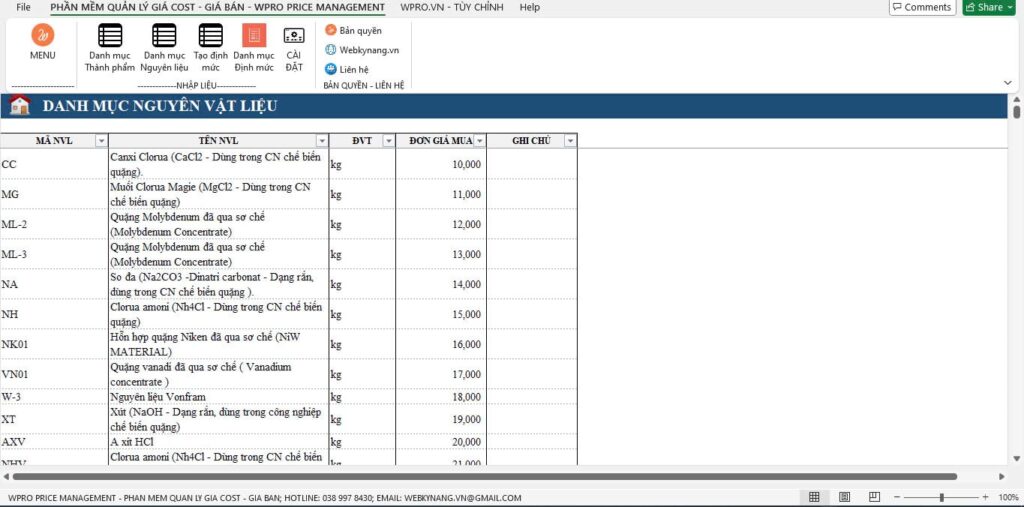Click the zoom slider handle
The image size is (1024, 507).
coord(941,497)
